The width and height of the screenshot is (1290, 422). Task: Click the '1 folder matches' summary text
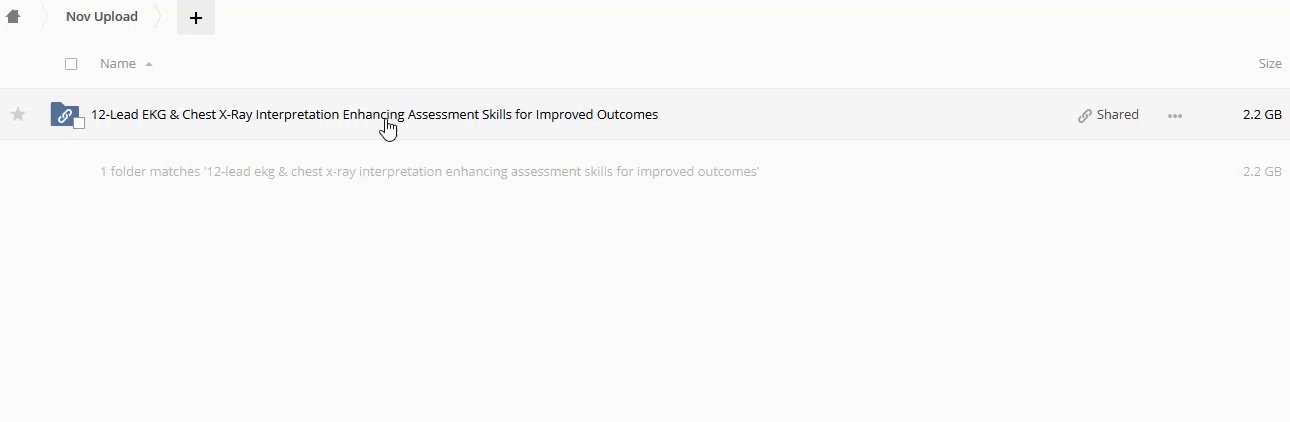pyautogui.click(x=430, y=172)
